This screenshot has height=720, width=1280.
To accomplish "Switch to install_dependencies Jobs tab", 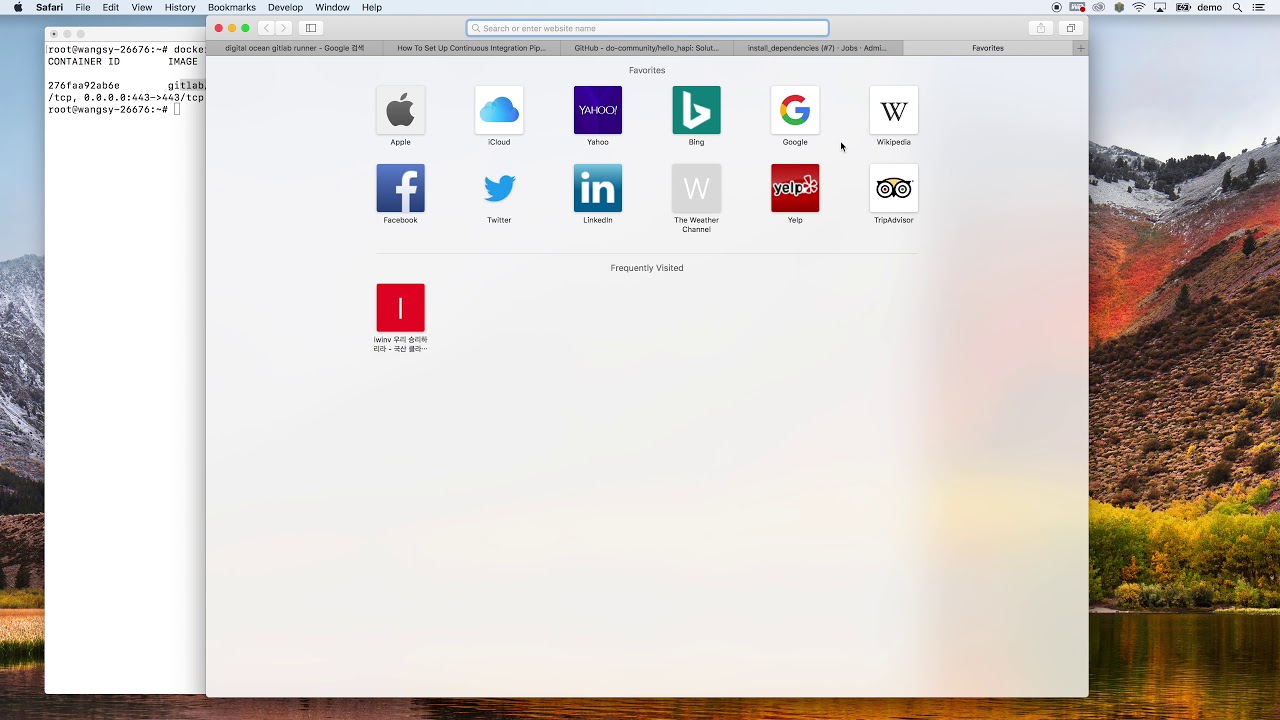I will 817,48.
